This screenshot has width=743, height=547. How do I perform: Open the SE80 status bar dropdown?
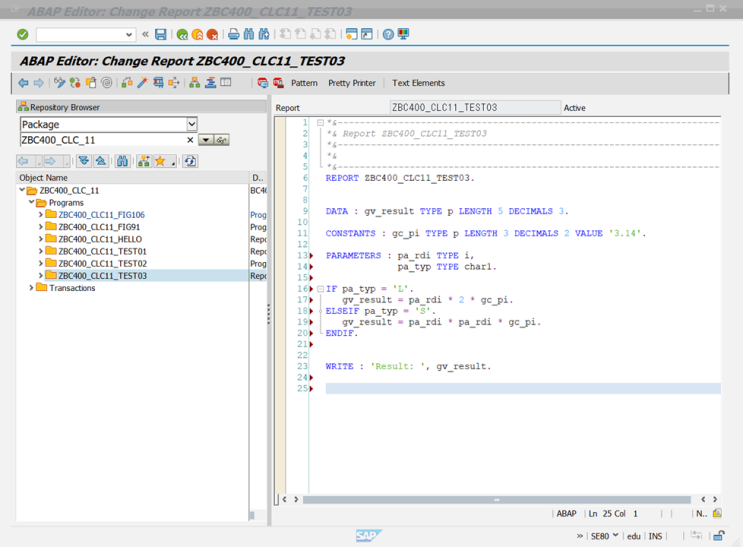(615, 536)
